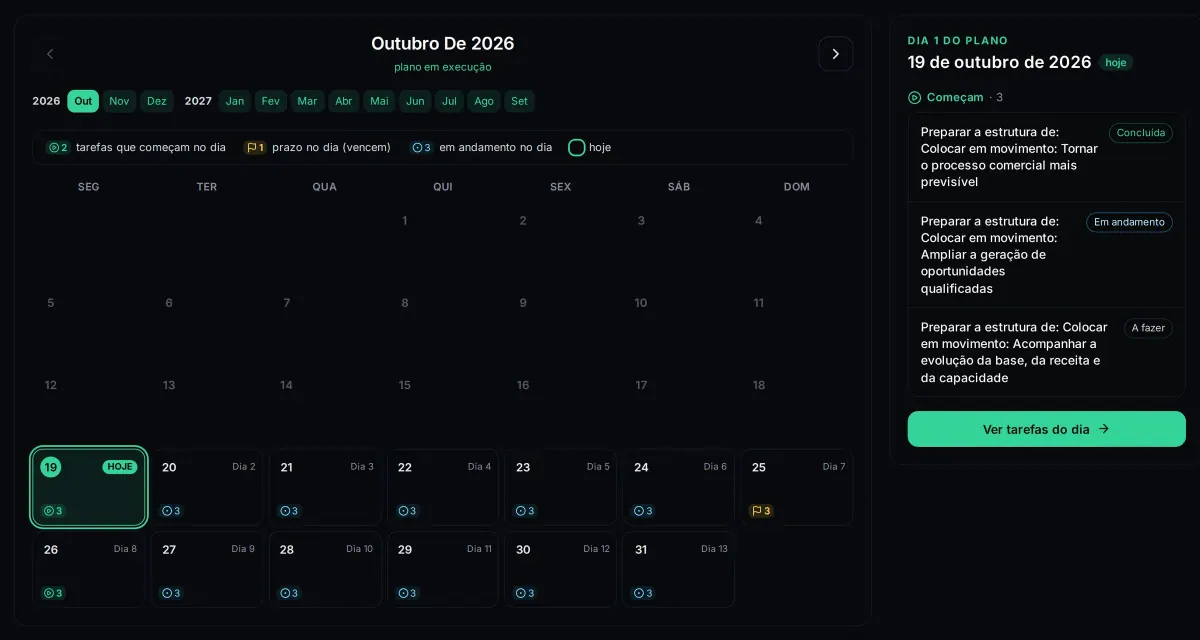Click the in-progress badge on day 20
The image size is (1200, 640).
172,511
